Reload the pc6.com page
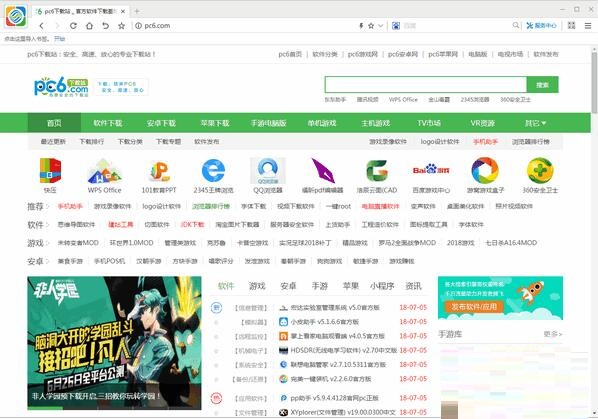 pyautogui.click(x=73, y=26)
